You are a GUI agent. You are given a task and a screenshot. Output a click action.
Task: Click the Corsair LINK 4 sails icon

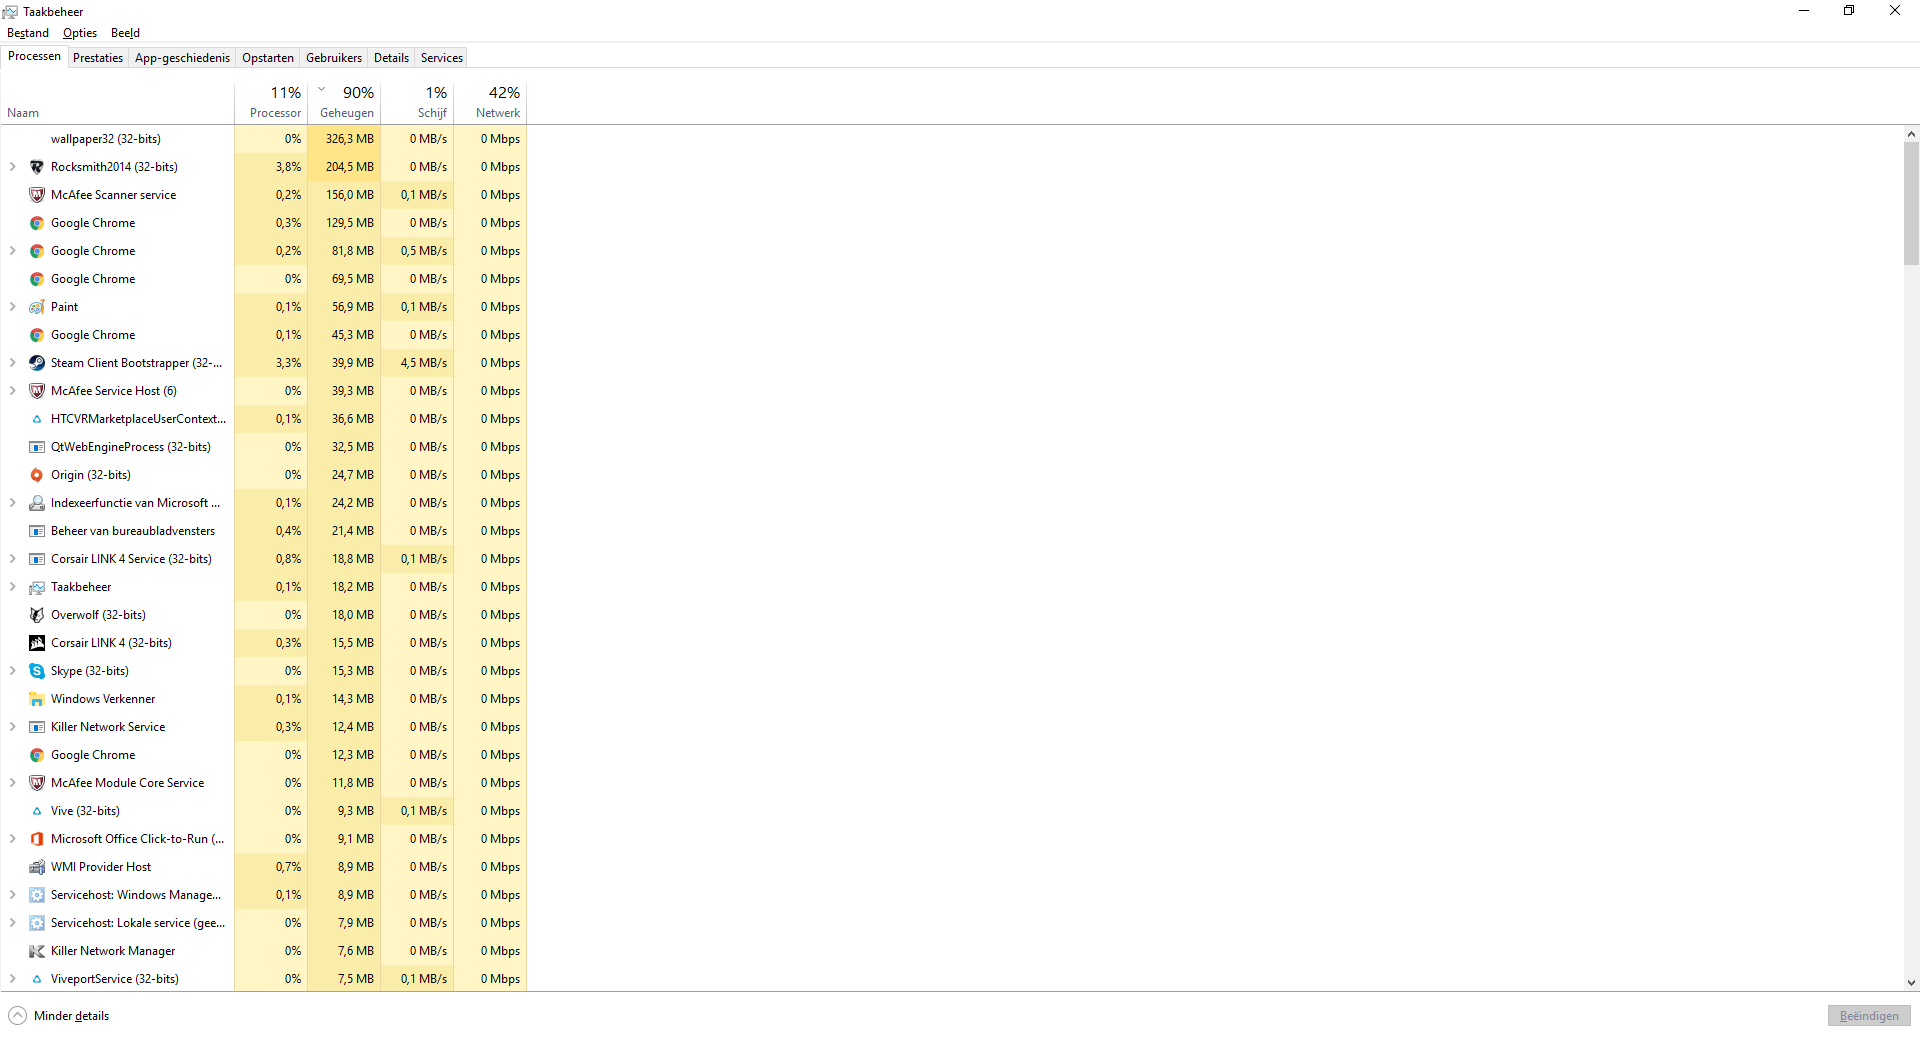tap(37, 643)
